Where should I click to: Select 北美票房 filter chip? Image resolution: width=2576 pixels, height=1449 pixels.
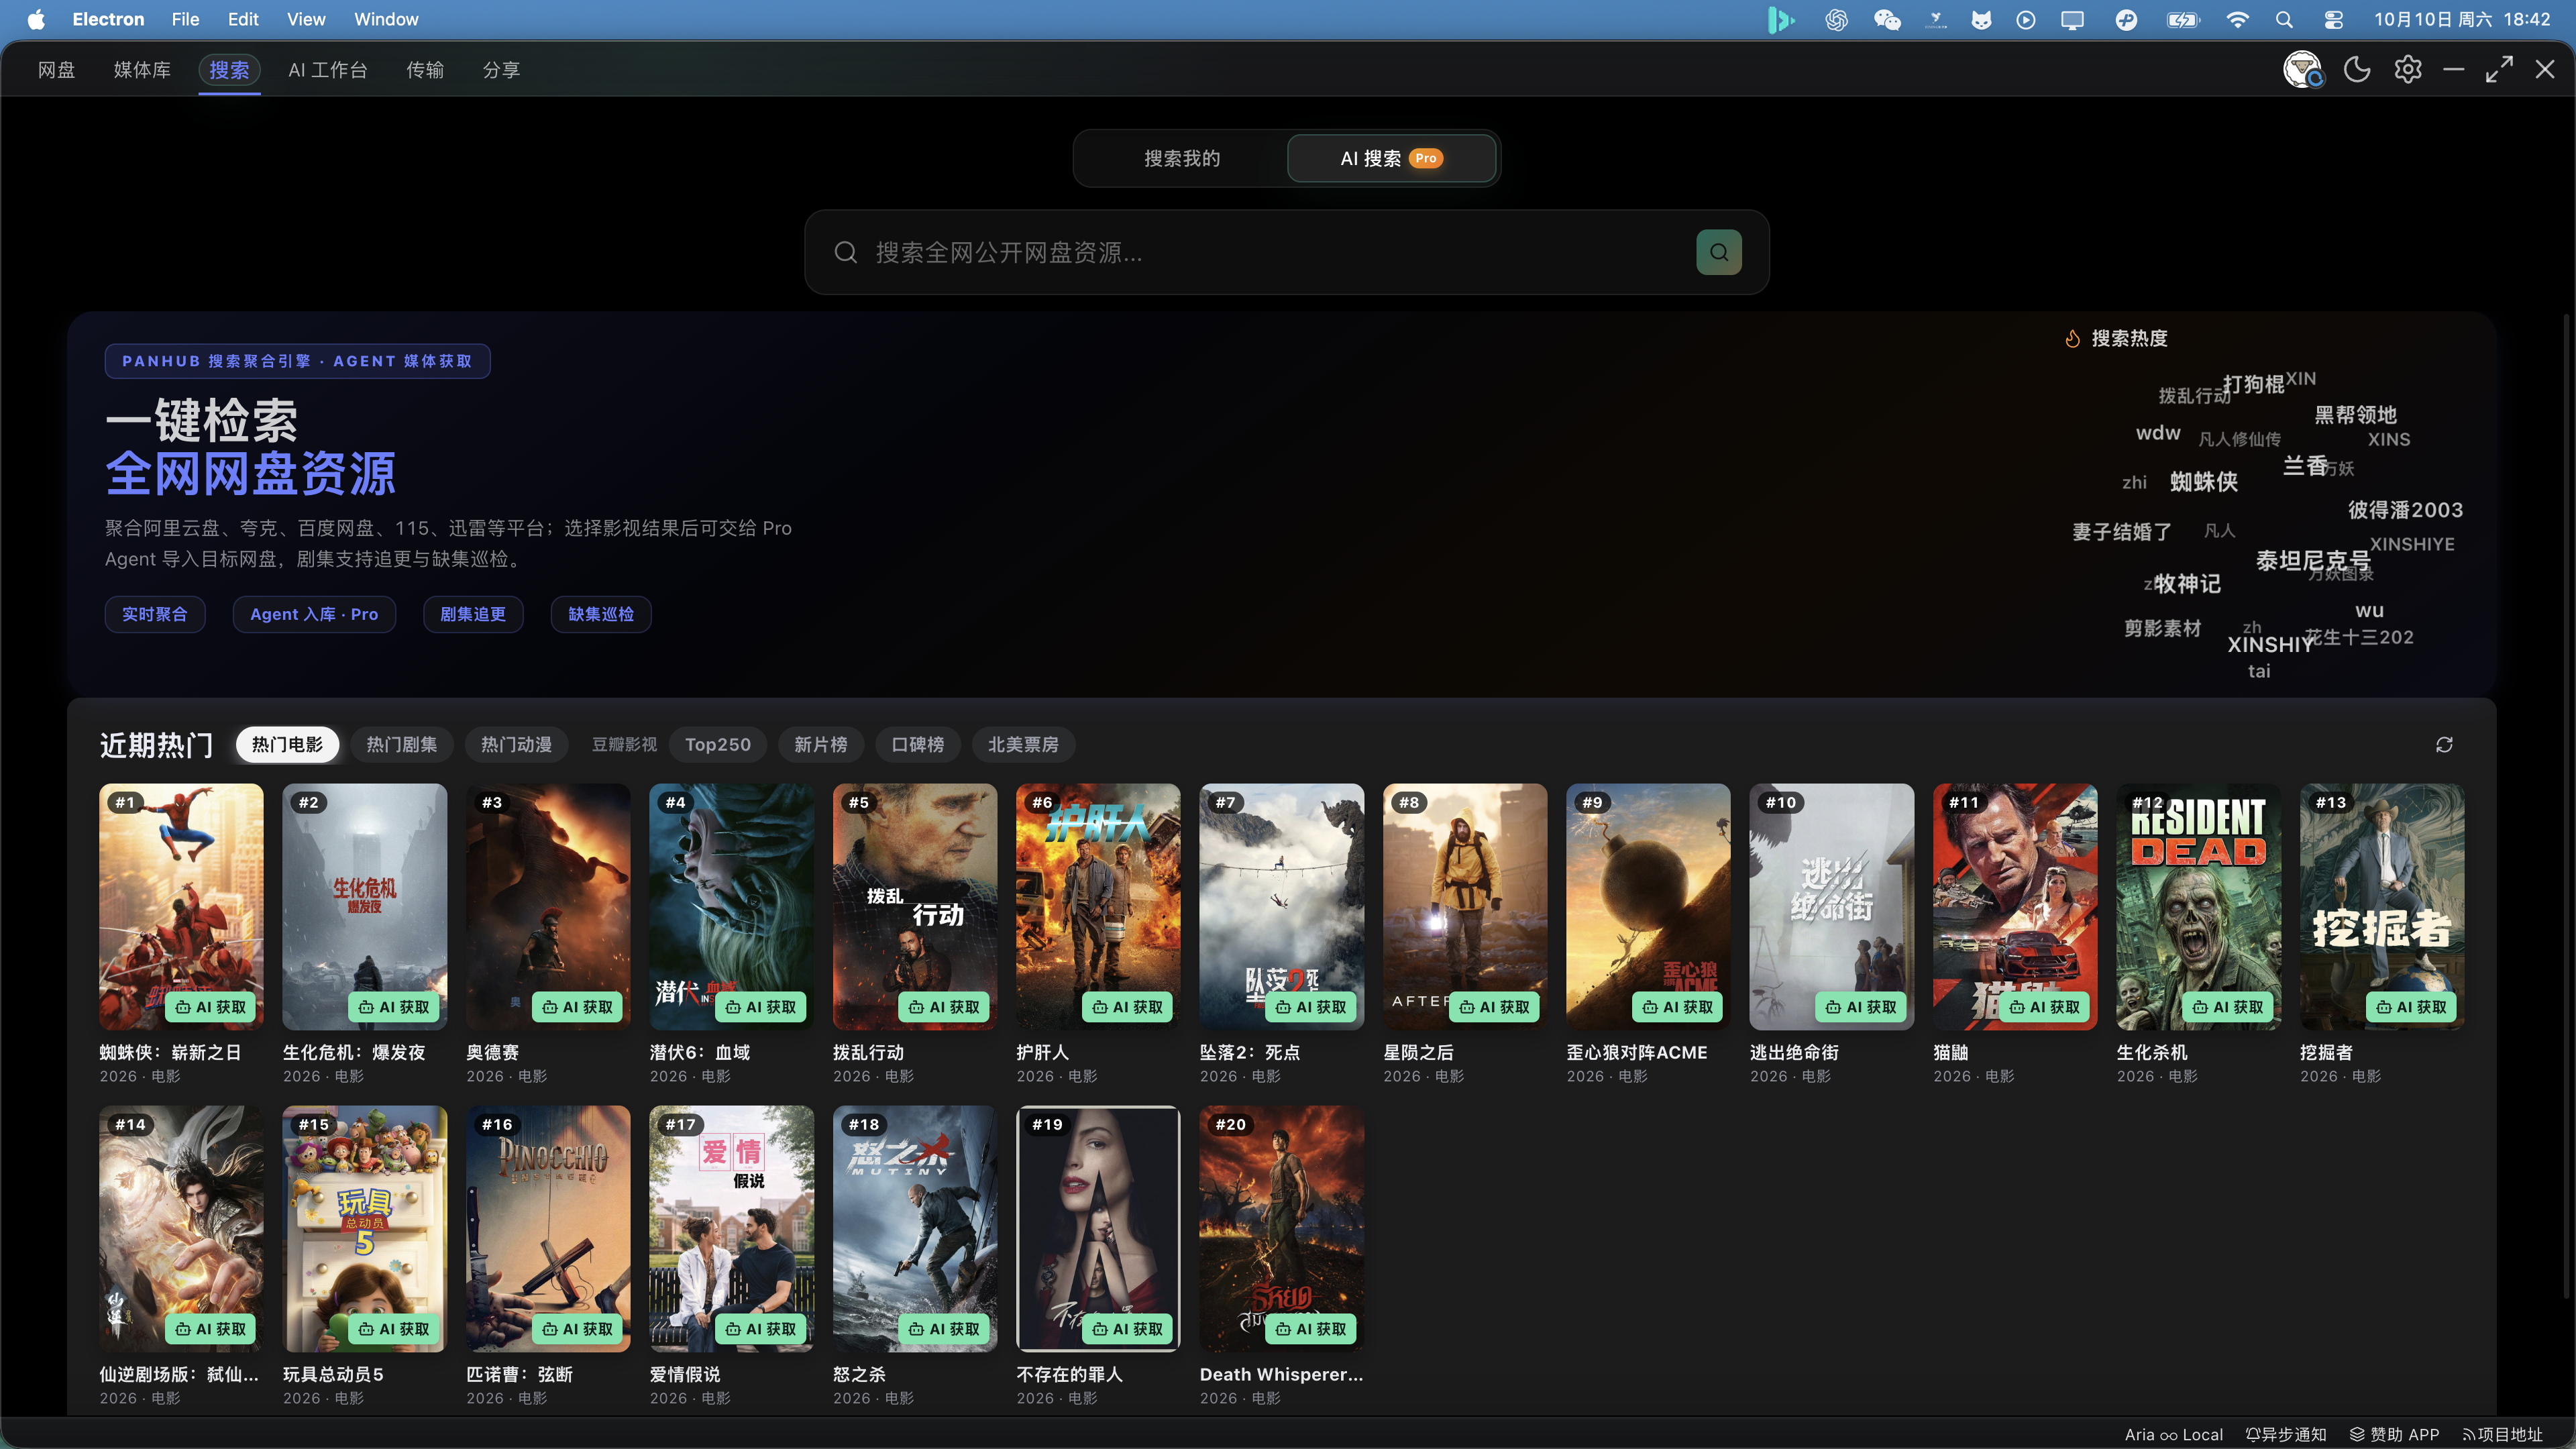1023,744
